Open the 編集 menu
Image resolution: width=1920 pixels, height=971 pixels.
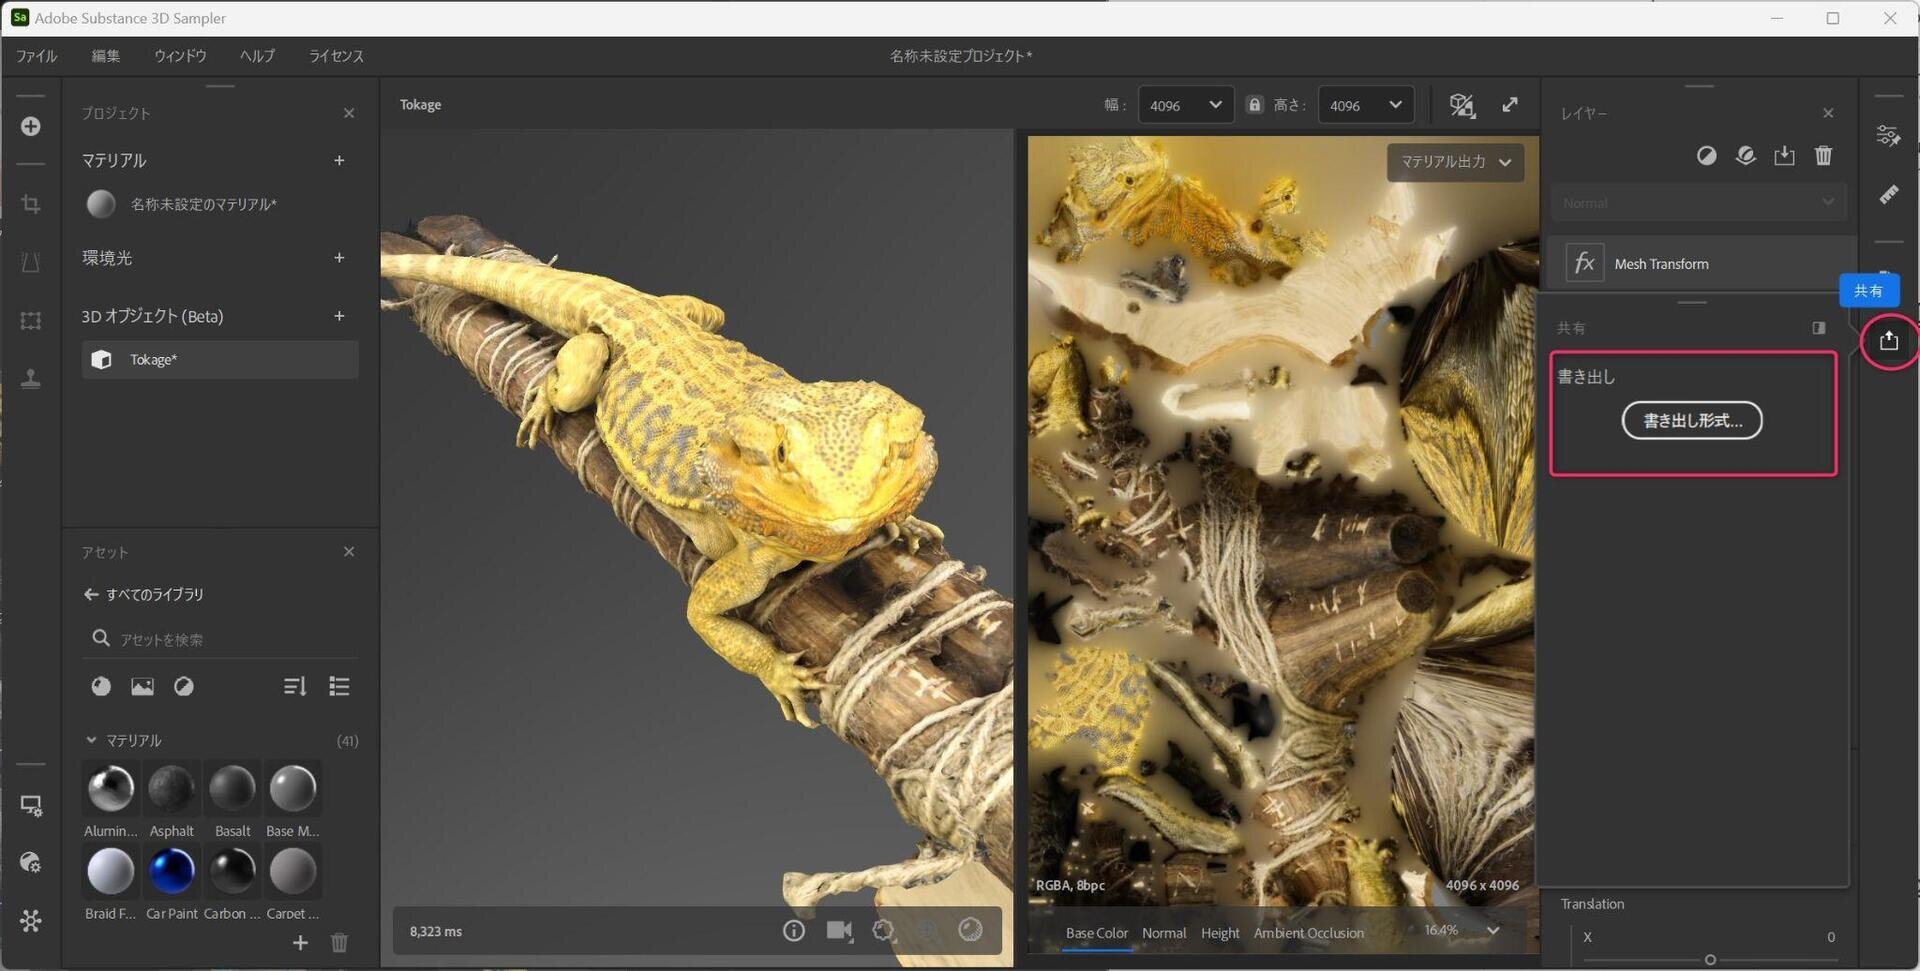[x=106, y=56]
